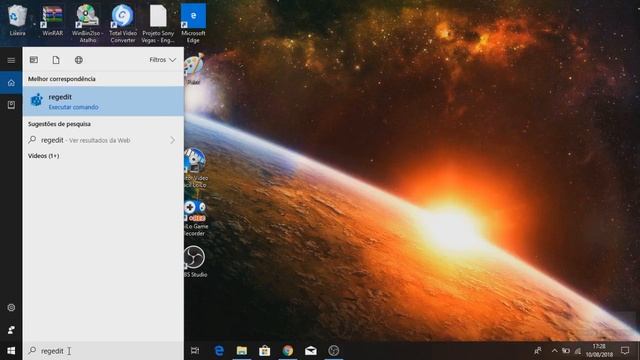The image size is (640, 360).
Task: Select the WinBin2Iso Atalho shortcut
Action: pos(87,23)
